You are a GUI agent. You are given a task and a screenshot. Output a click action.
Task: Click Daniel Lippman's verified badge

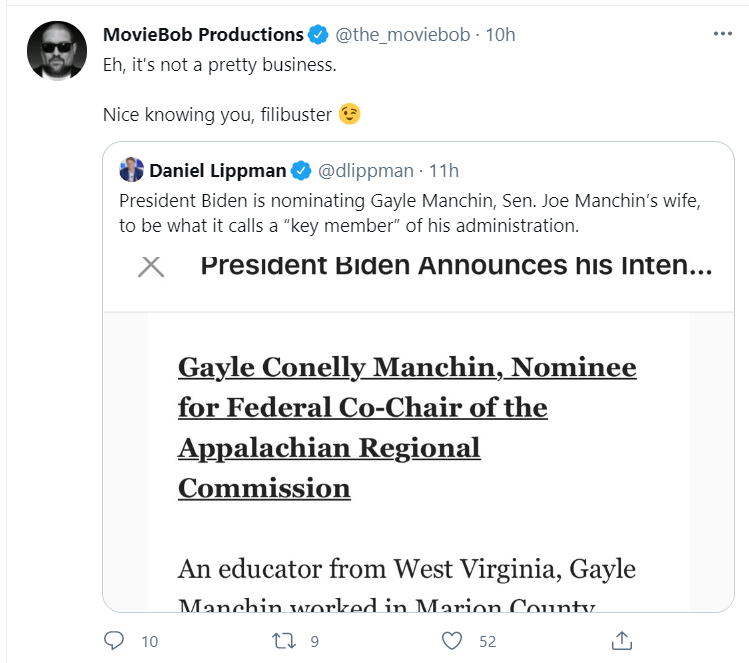(x=301, y=171)
